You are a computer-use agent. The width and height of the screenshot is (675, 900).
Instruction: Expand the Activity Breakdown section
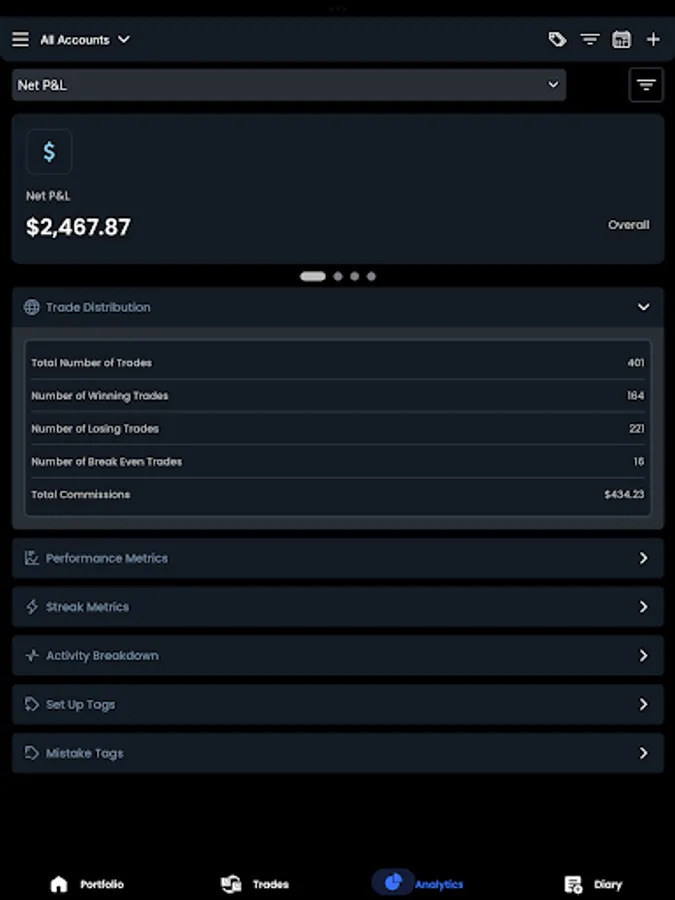(x=337, y=655)
